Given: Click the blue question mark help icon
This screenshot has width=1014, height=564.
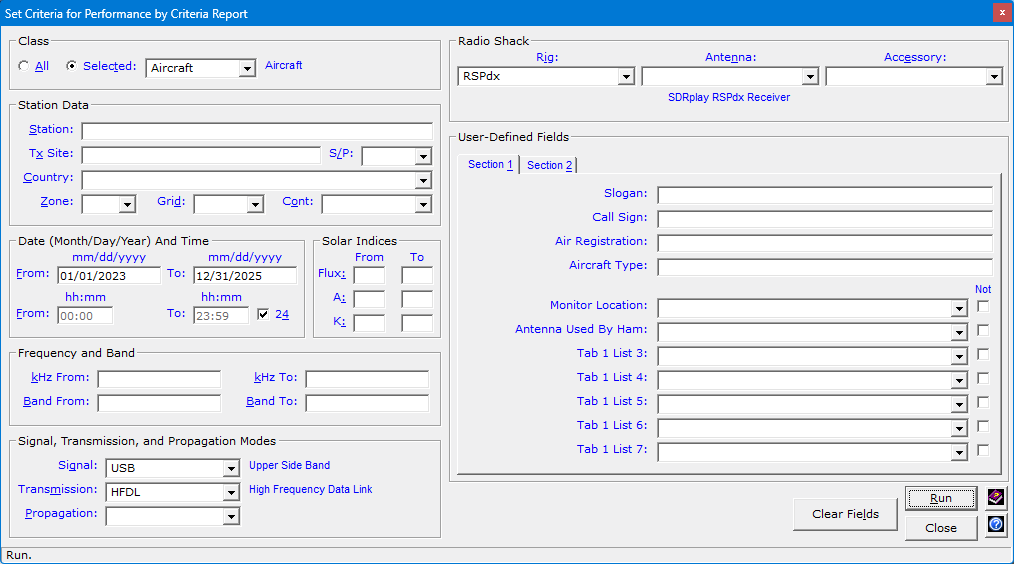Looking at the screenshot, I should pyautogui.click(x=995, y=525).
